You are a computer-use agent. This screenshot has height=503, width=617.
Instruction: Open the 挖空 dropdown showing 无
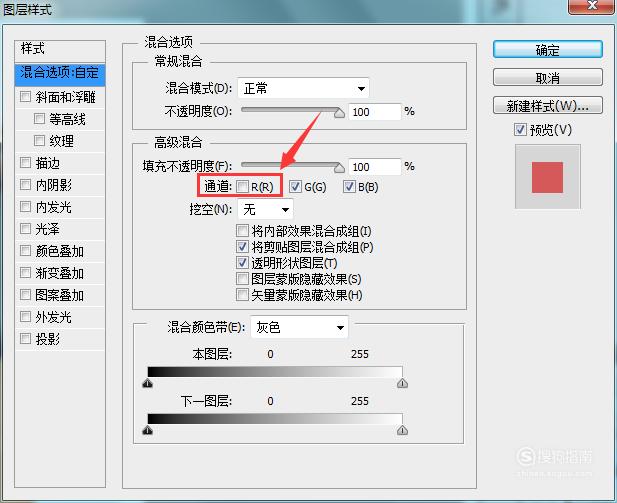coord(266,209)
